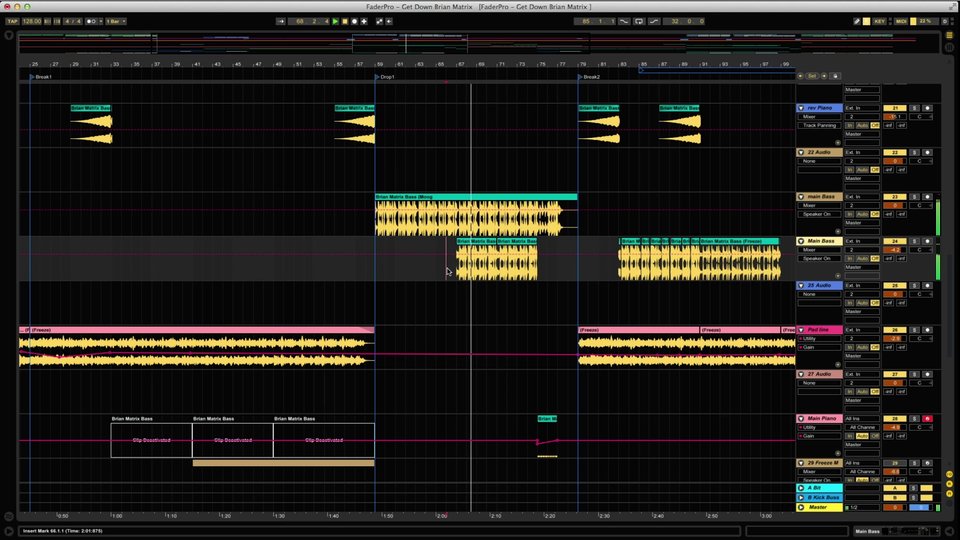Click the overview unfold button
Image resolution: width=960 pixels, height=540 pixels.
coord(9,36)
